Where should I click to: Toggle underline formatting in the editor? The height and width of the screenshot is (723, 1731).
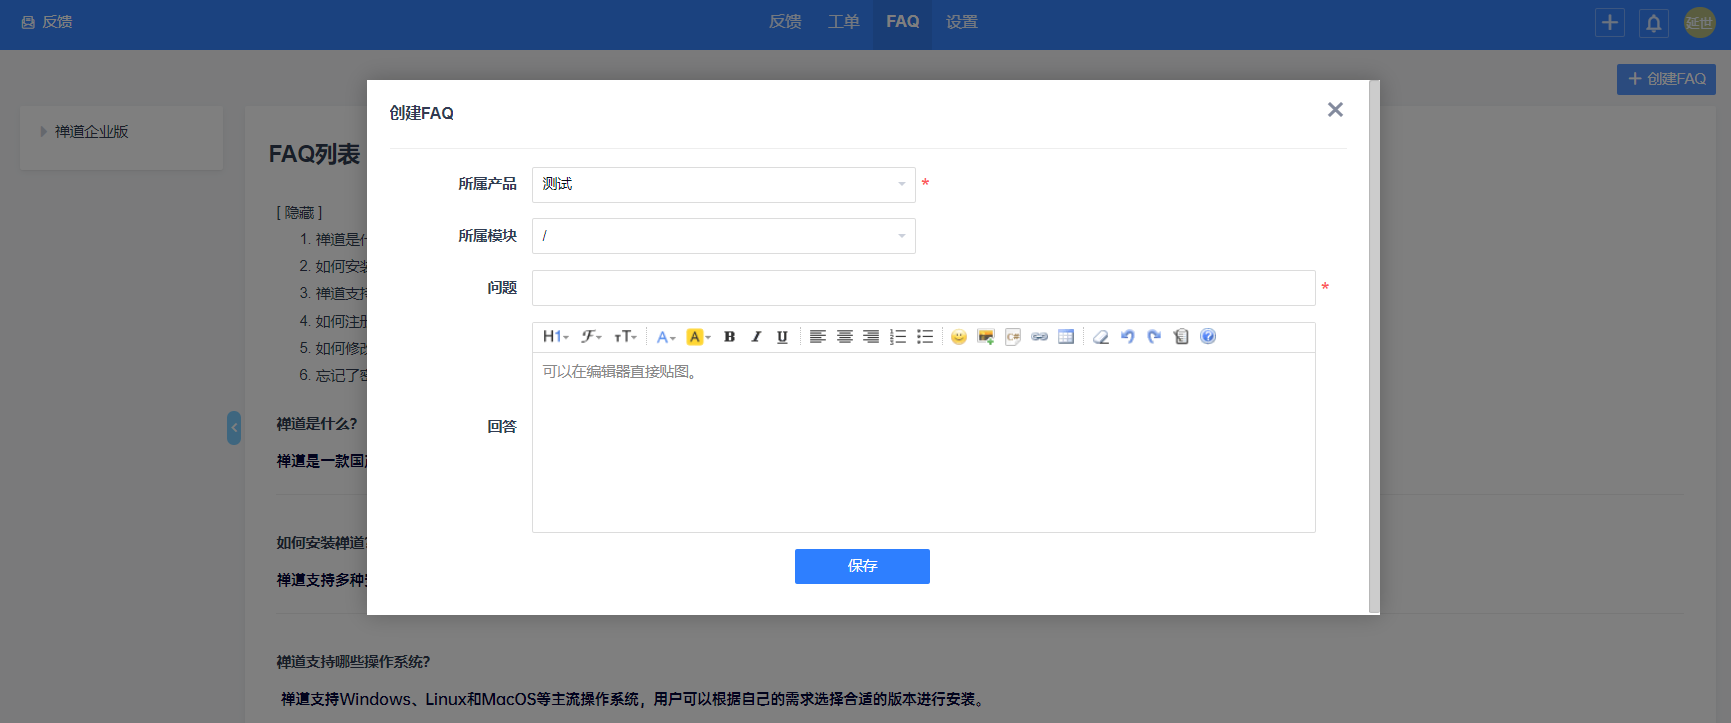[782, 337]
